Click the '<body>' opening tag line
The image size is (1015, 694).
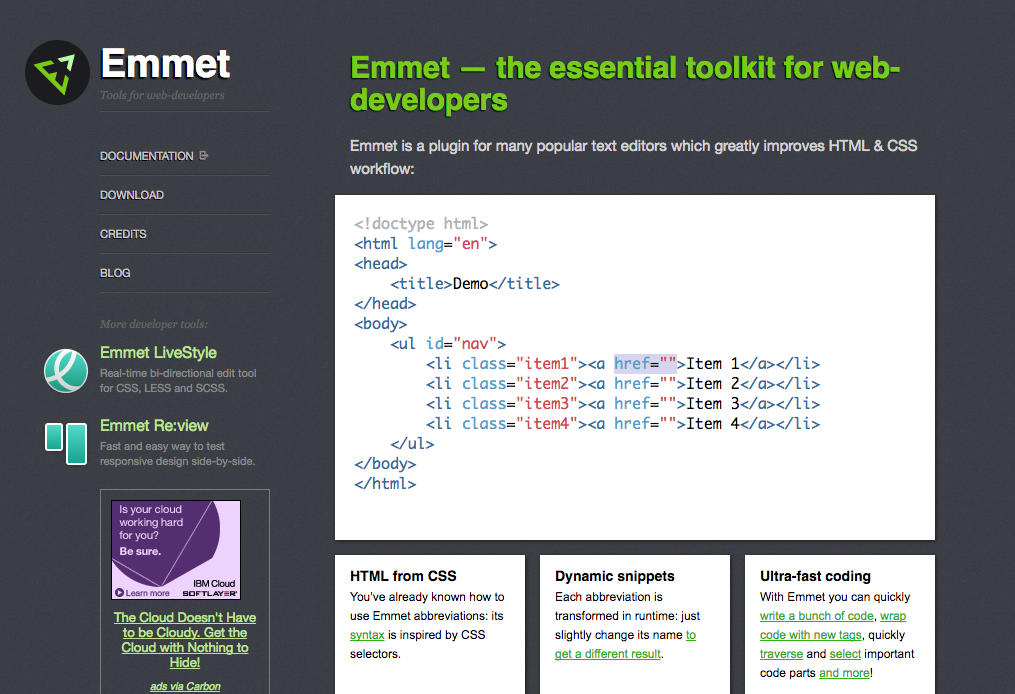tap(381, 324)
